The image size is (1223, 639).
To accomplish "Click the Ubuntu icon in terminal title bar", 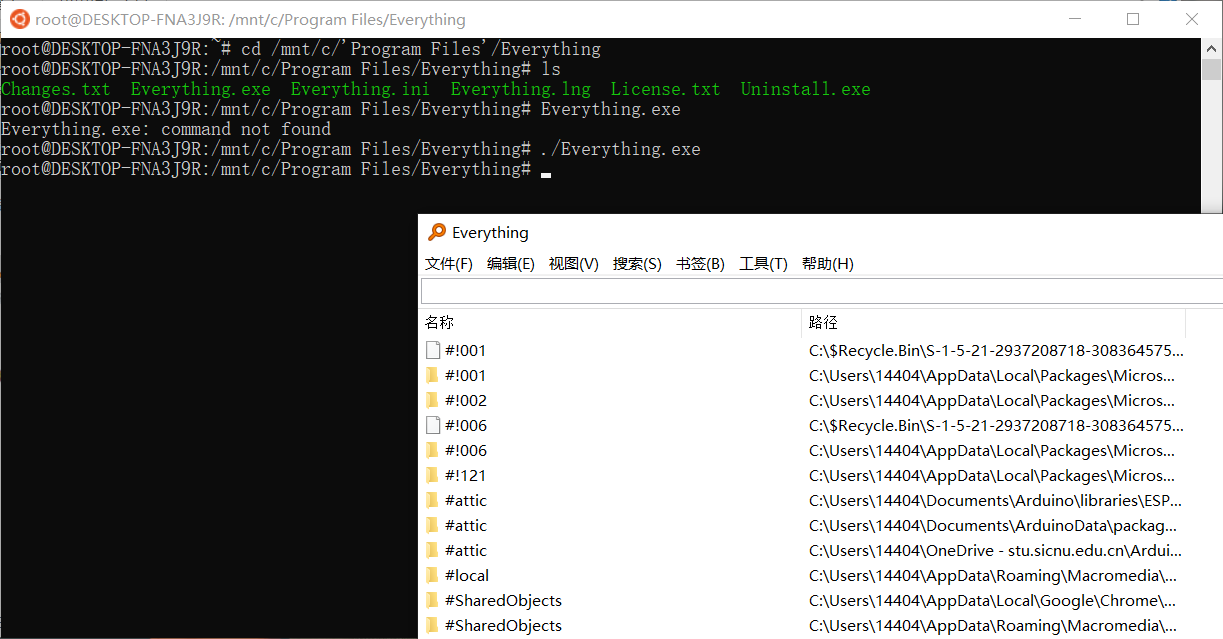I will pyautogui.click(x=18, y=19).
